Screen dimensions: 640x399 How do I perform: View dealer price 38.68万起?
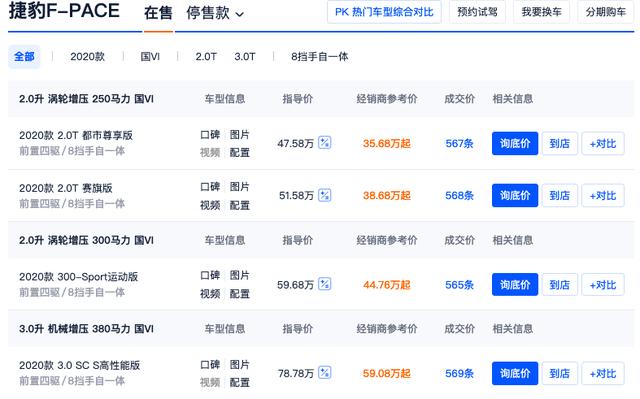[x=387, y=195]
